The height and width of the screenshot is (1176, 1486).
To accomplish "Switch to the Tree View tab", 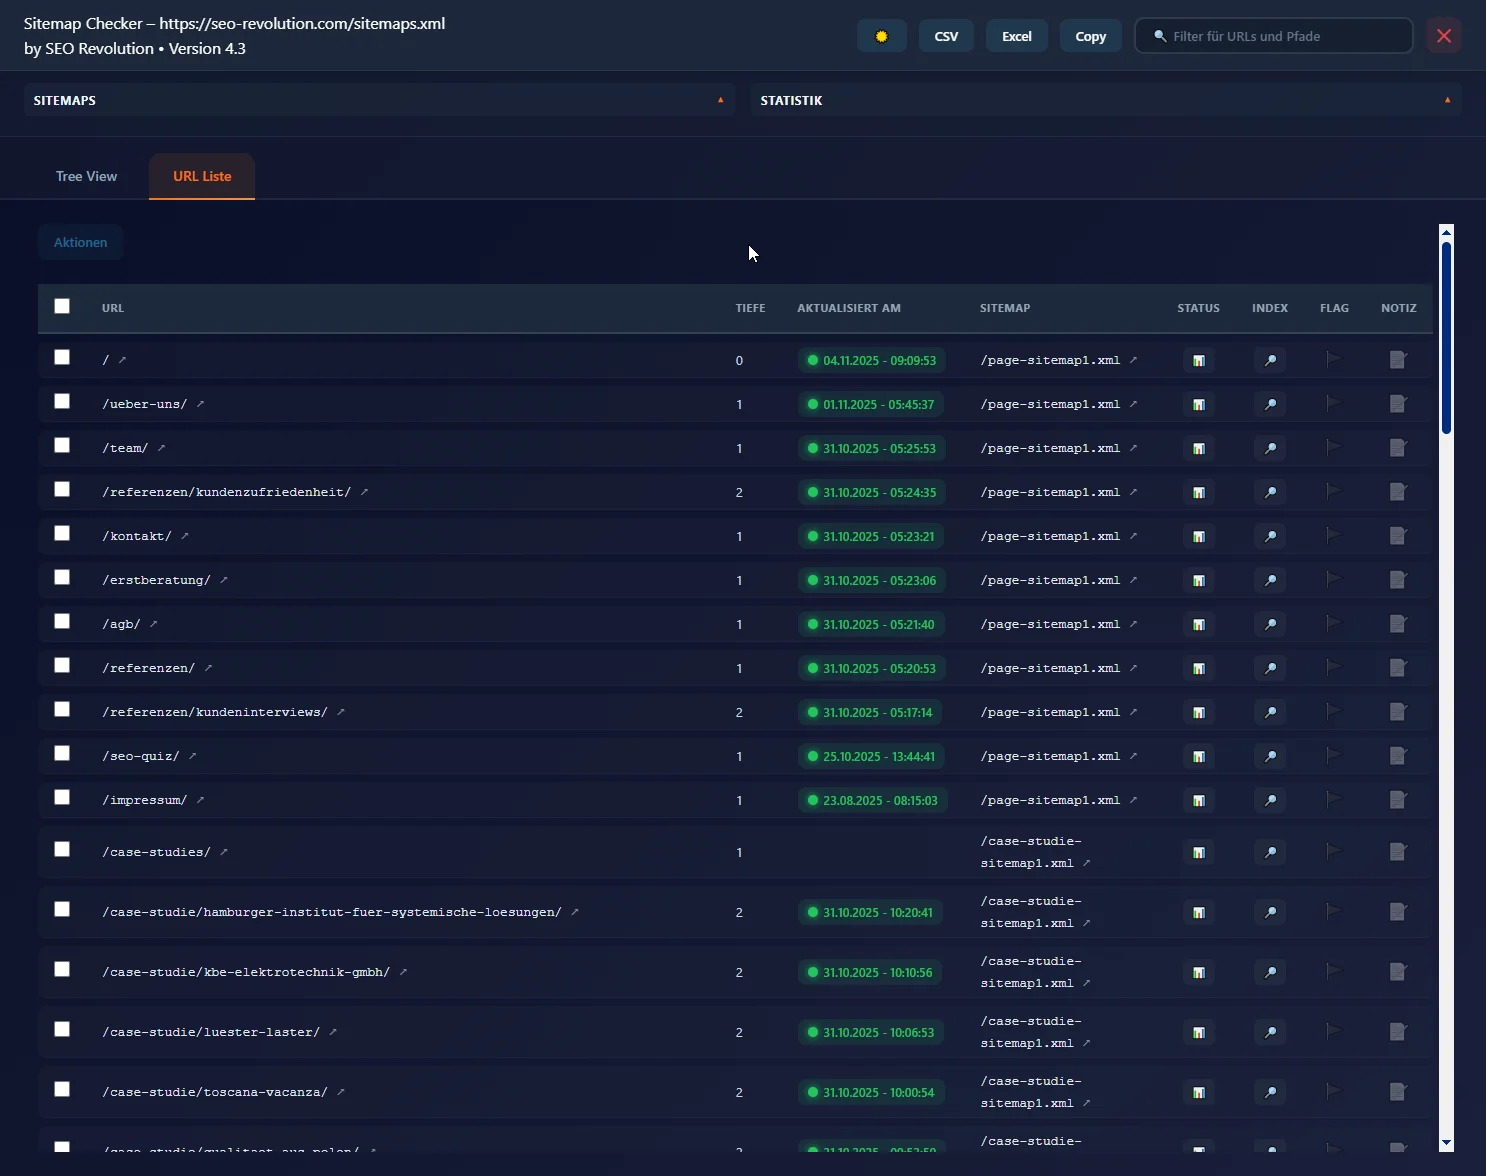I will point(86,177).
